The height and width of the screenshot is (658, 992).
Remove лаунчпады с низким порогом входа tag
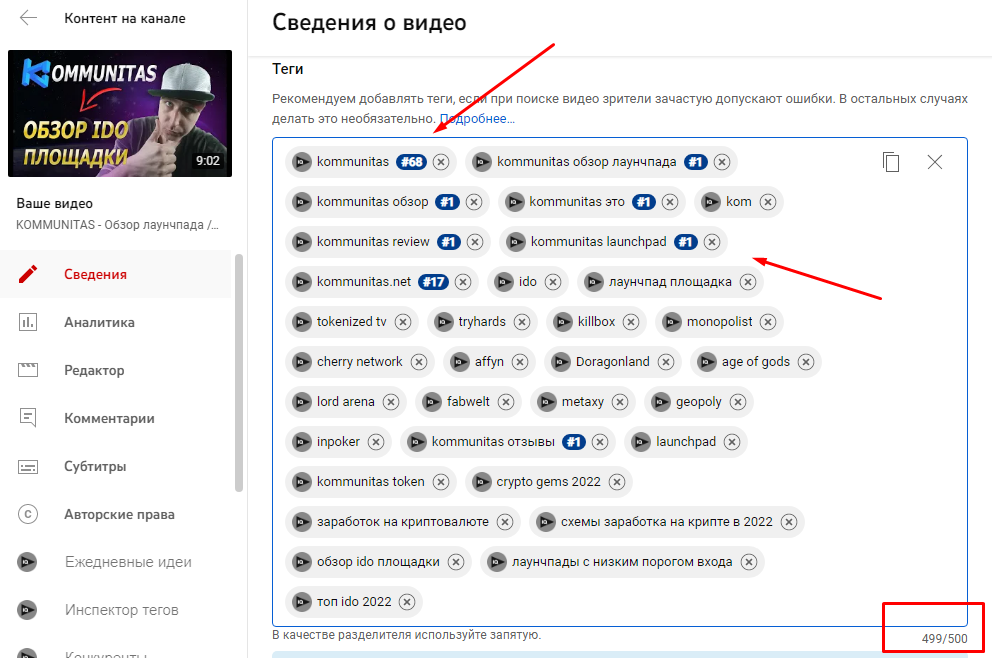(x=749, y=562)
